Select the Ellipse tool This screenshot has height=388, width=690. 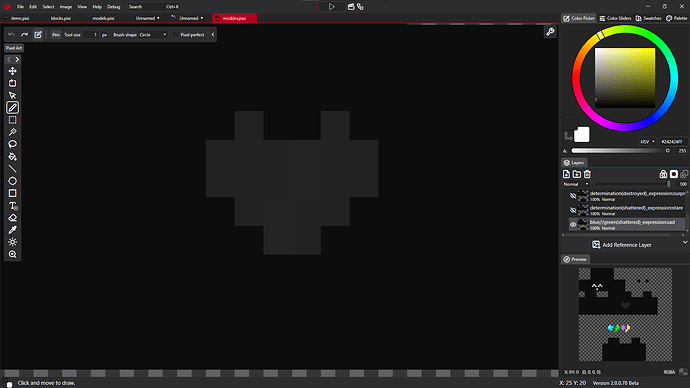[12, 181]
